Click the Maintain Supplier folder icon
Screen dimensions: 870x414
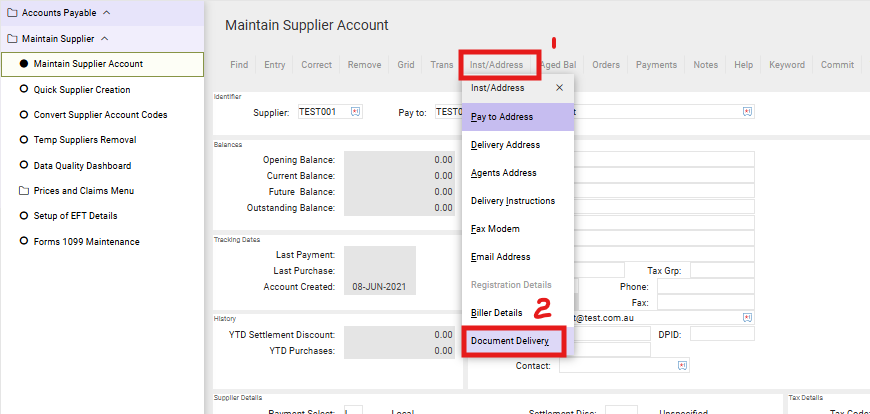coord(12,39)
